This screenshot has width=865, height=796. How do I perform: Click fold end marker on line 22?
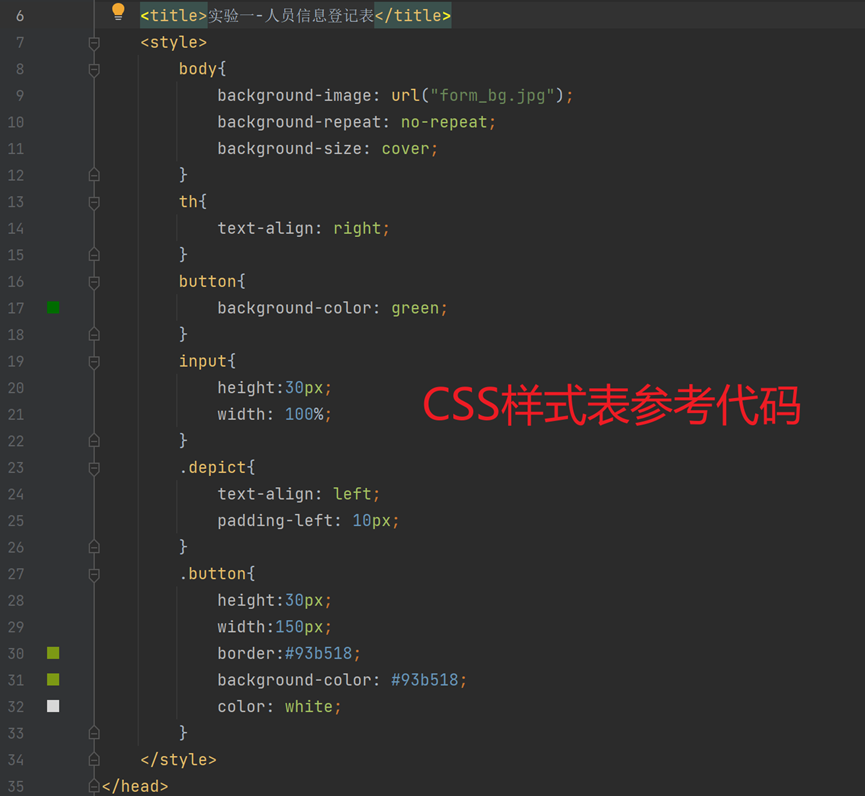pos(94,441)
